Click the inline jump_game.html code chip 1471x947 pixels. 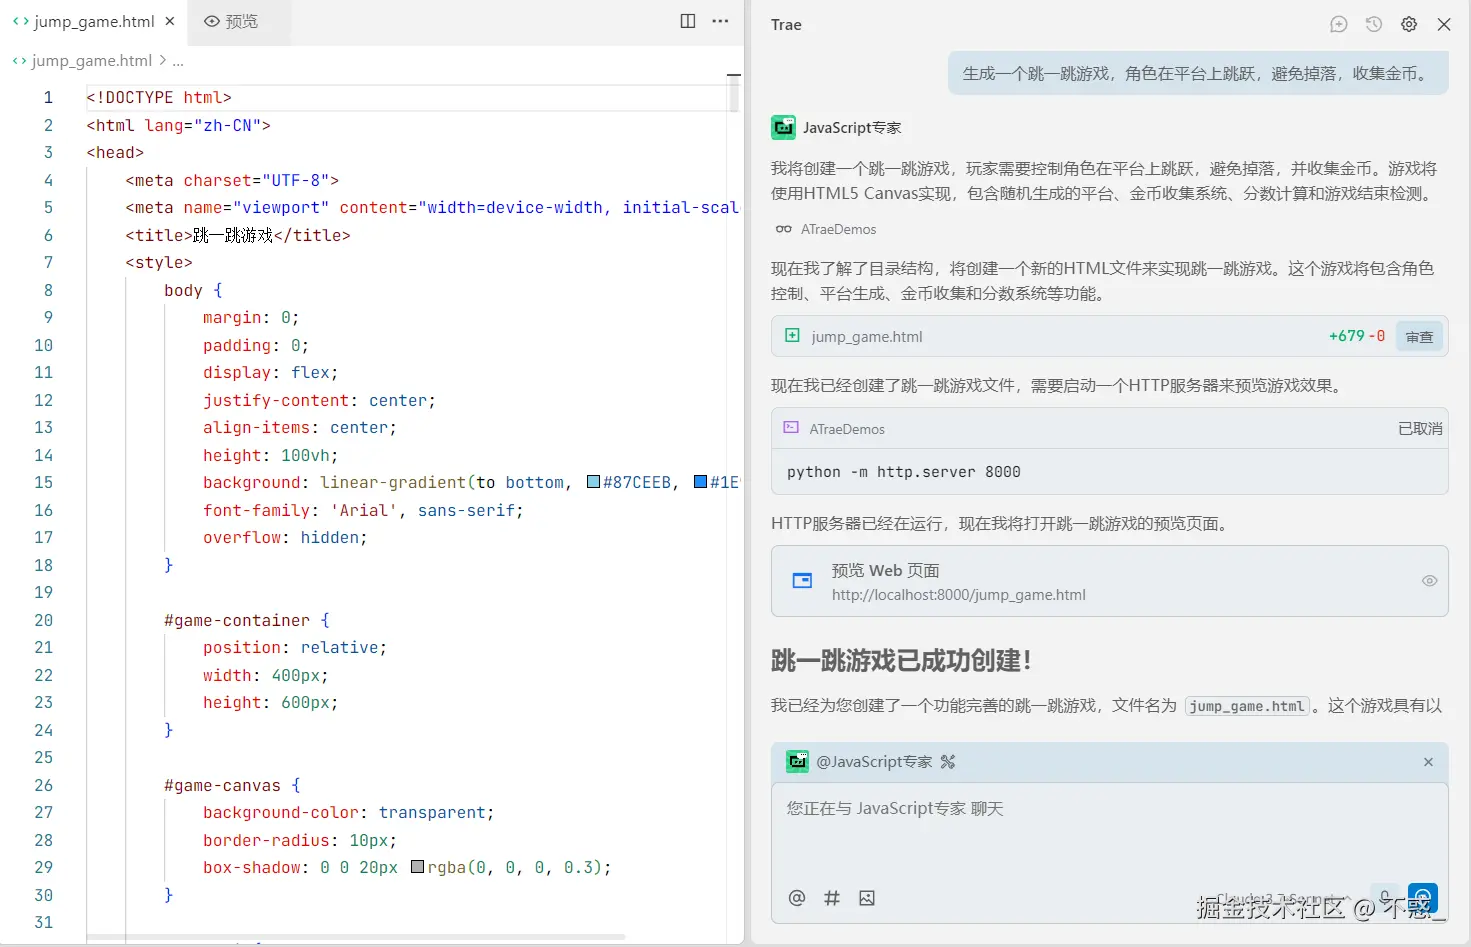[1247, 706]
